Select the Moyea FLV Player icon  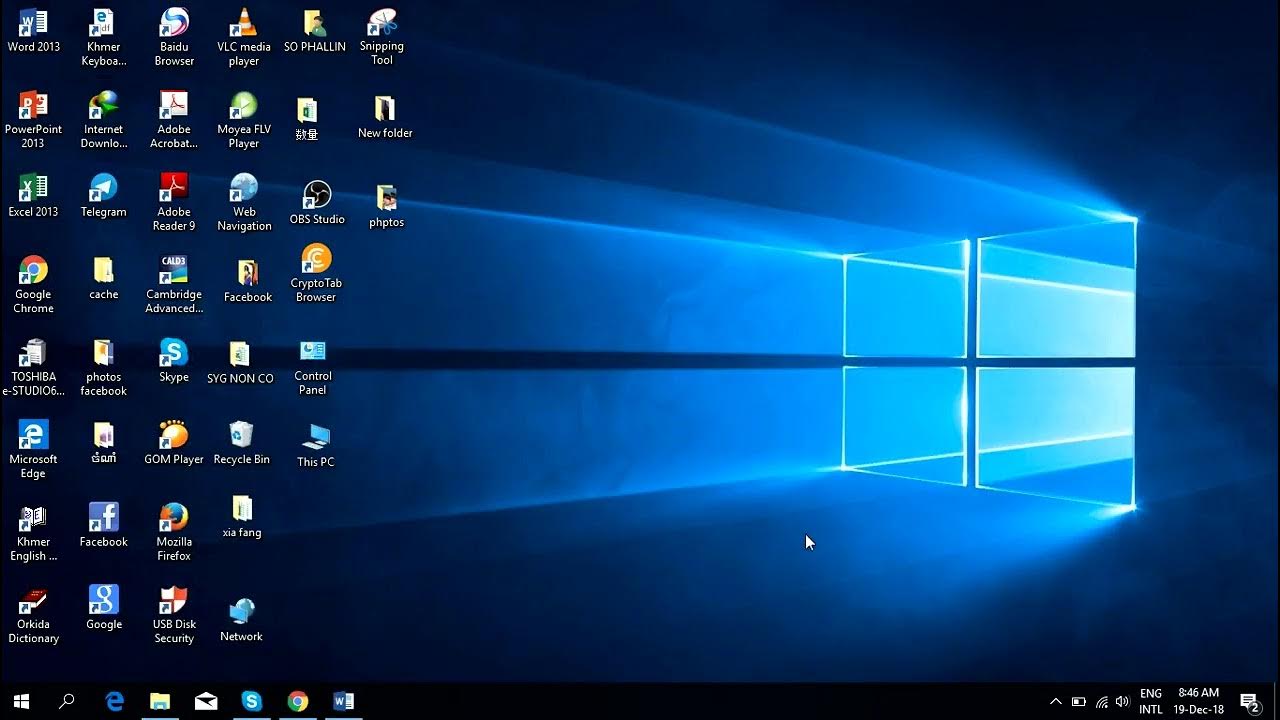coord(244,120)
